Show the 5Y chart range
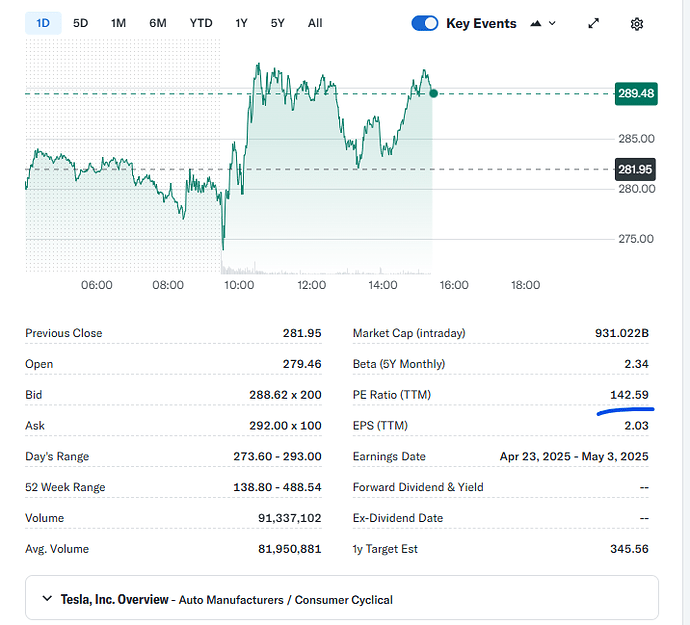 coord(278,23)
